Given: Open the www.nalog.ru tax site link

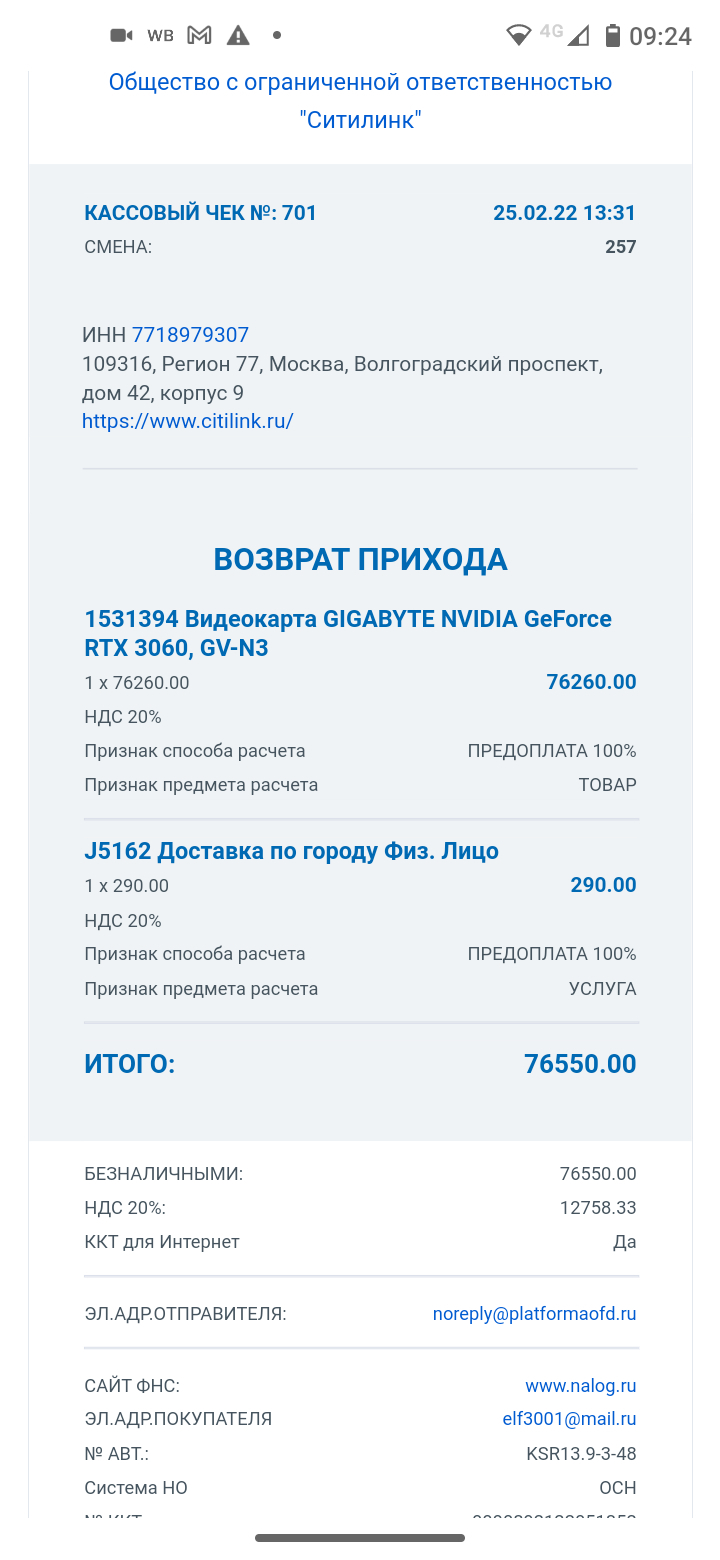Looking at the screenshot, I should tap(580, 1386).
